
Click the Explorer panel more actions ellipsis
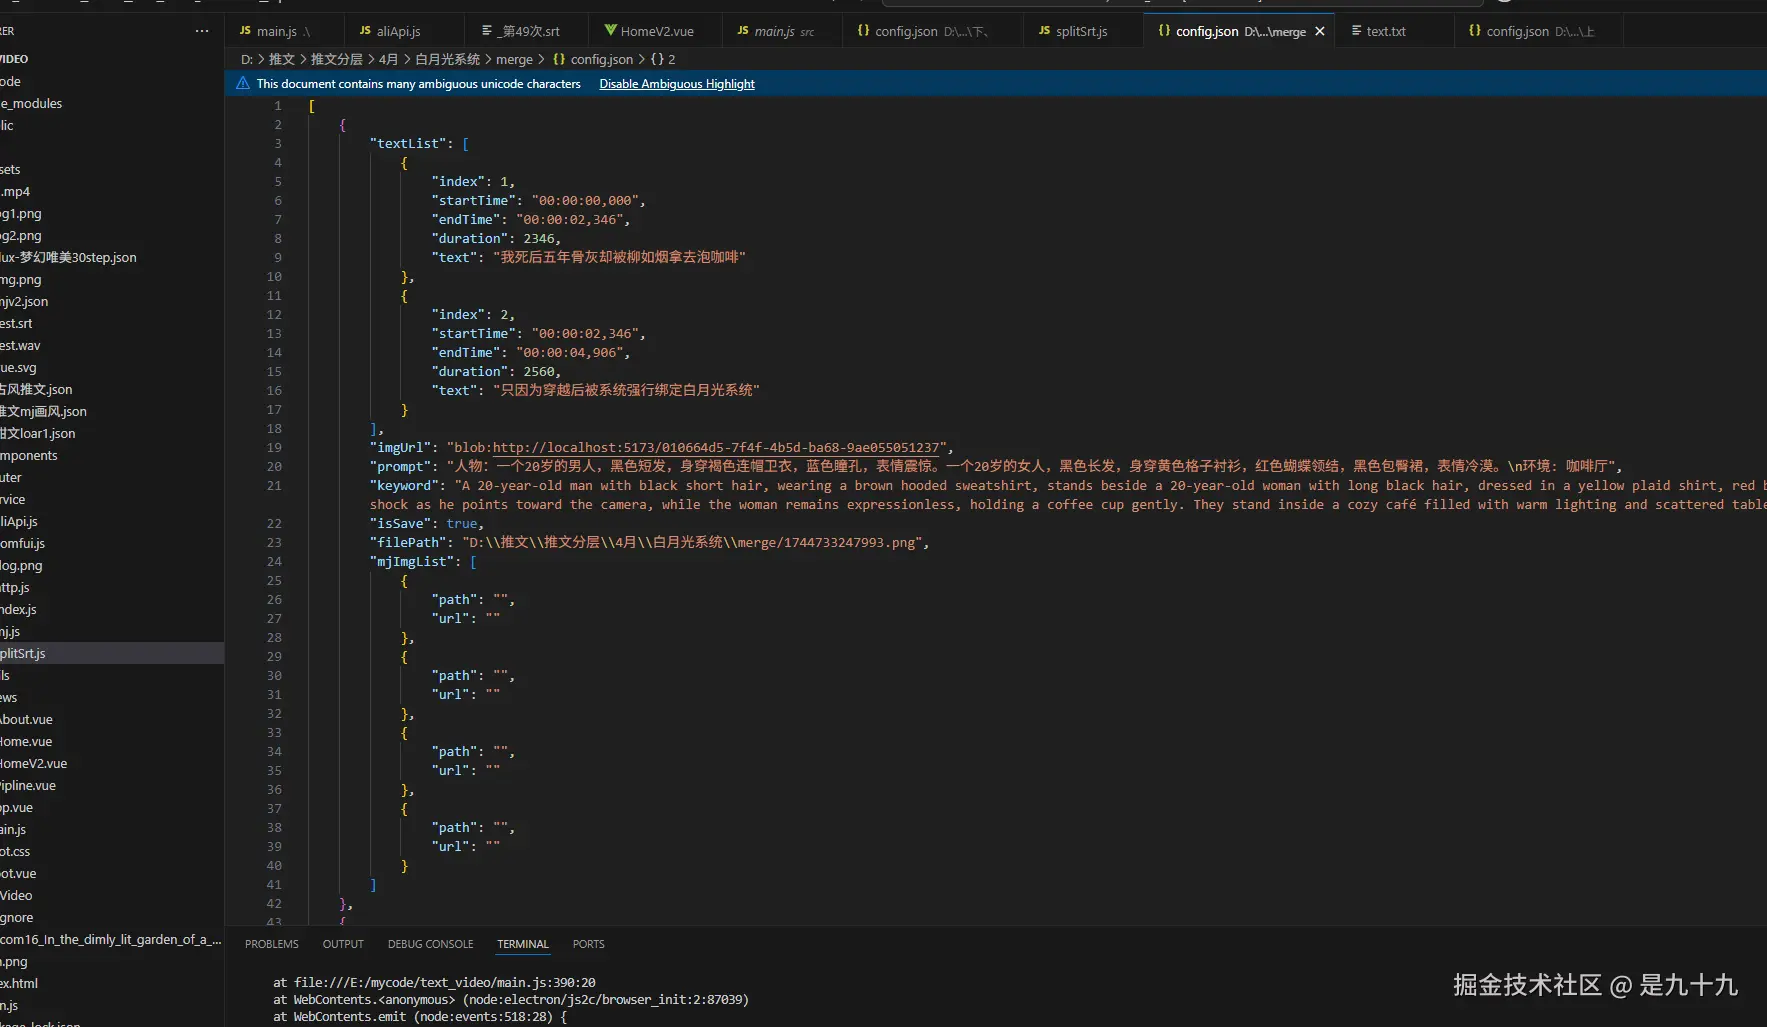click(x=202, y=31)
